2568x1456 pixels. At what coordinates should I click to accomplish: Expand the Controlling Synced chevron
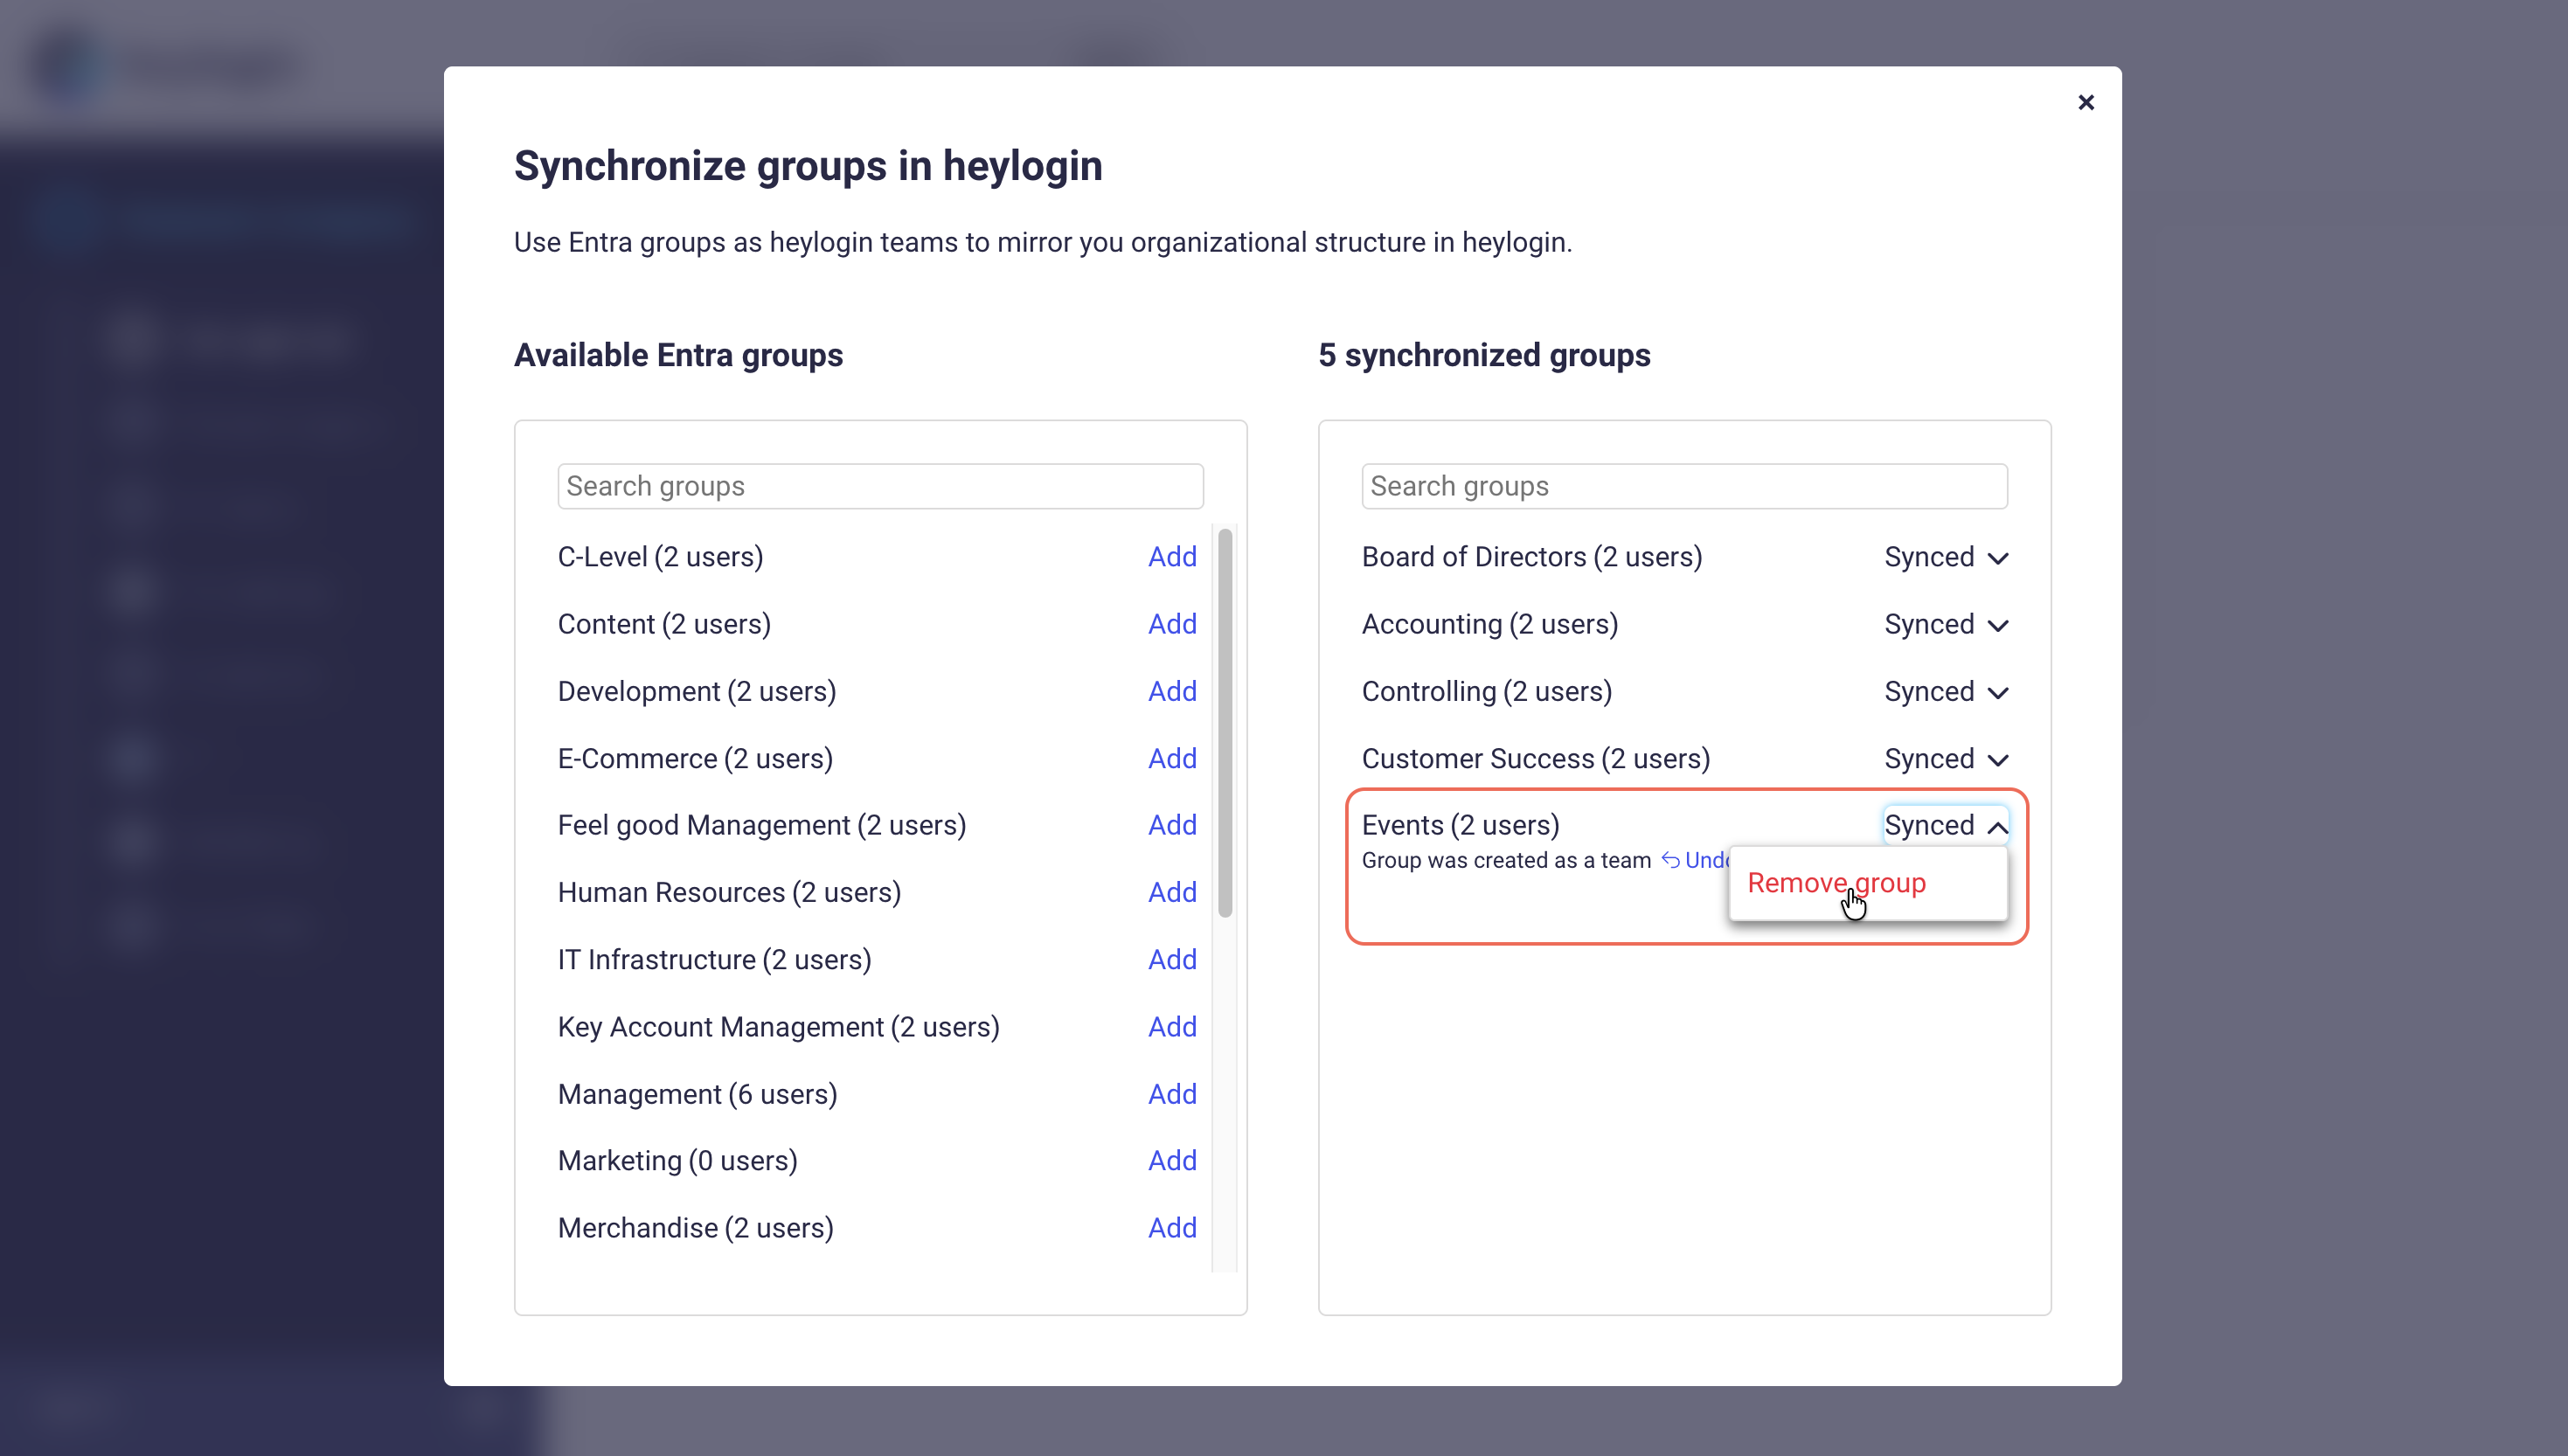click(1997, 692)
